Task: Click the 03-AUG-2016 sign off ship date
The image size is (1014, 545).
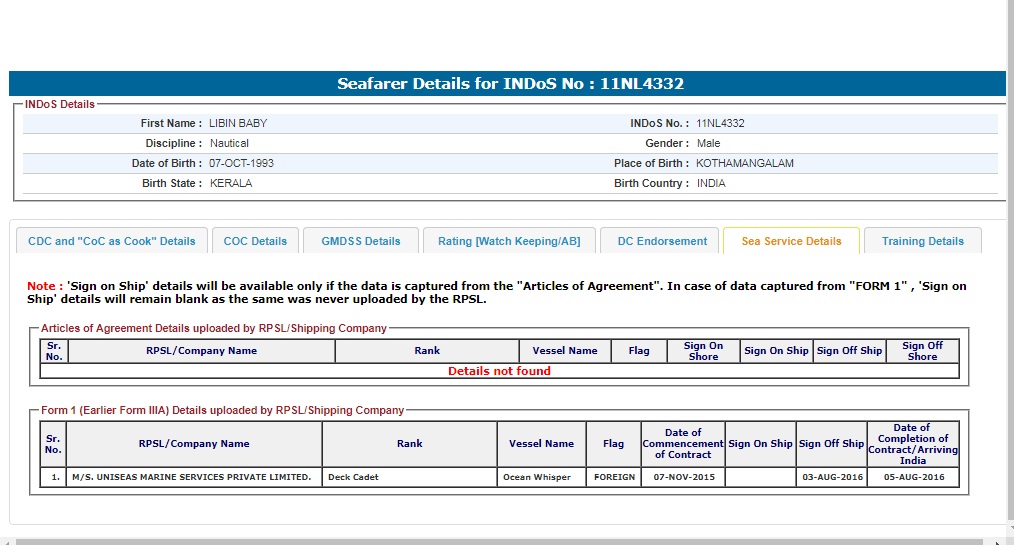Action: [831, 477]
